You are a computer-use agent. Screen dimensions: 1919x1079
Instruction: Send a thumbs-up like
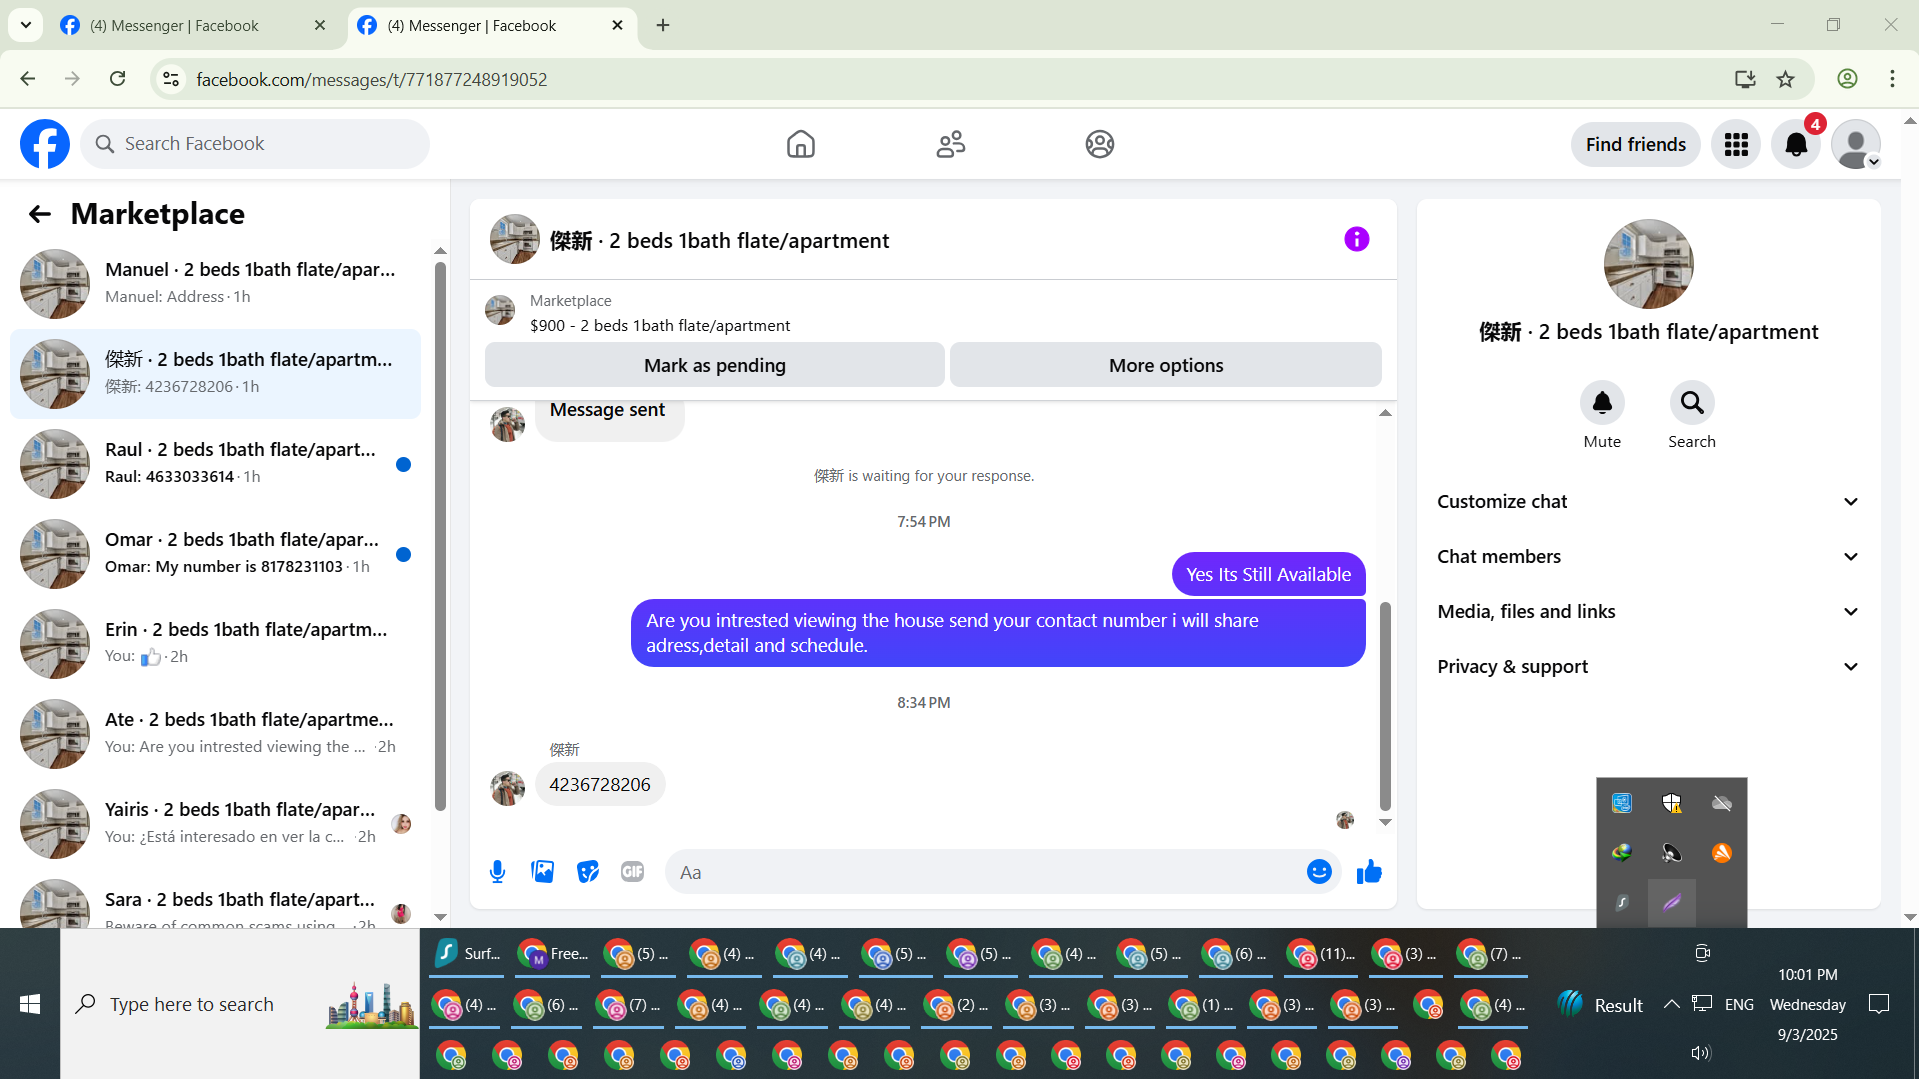pos(1369,872)
